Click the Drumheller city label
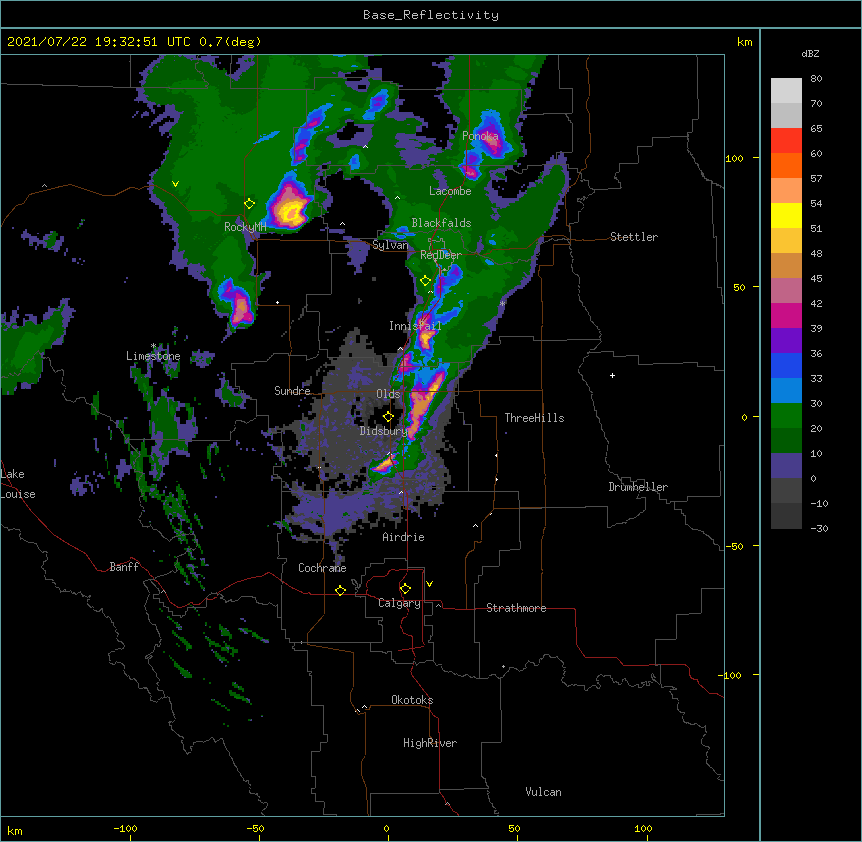The width and height of the screenshot is (862, 842). click(638, 487)
